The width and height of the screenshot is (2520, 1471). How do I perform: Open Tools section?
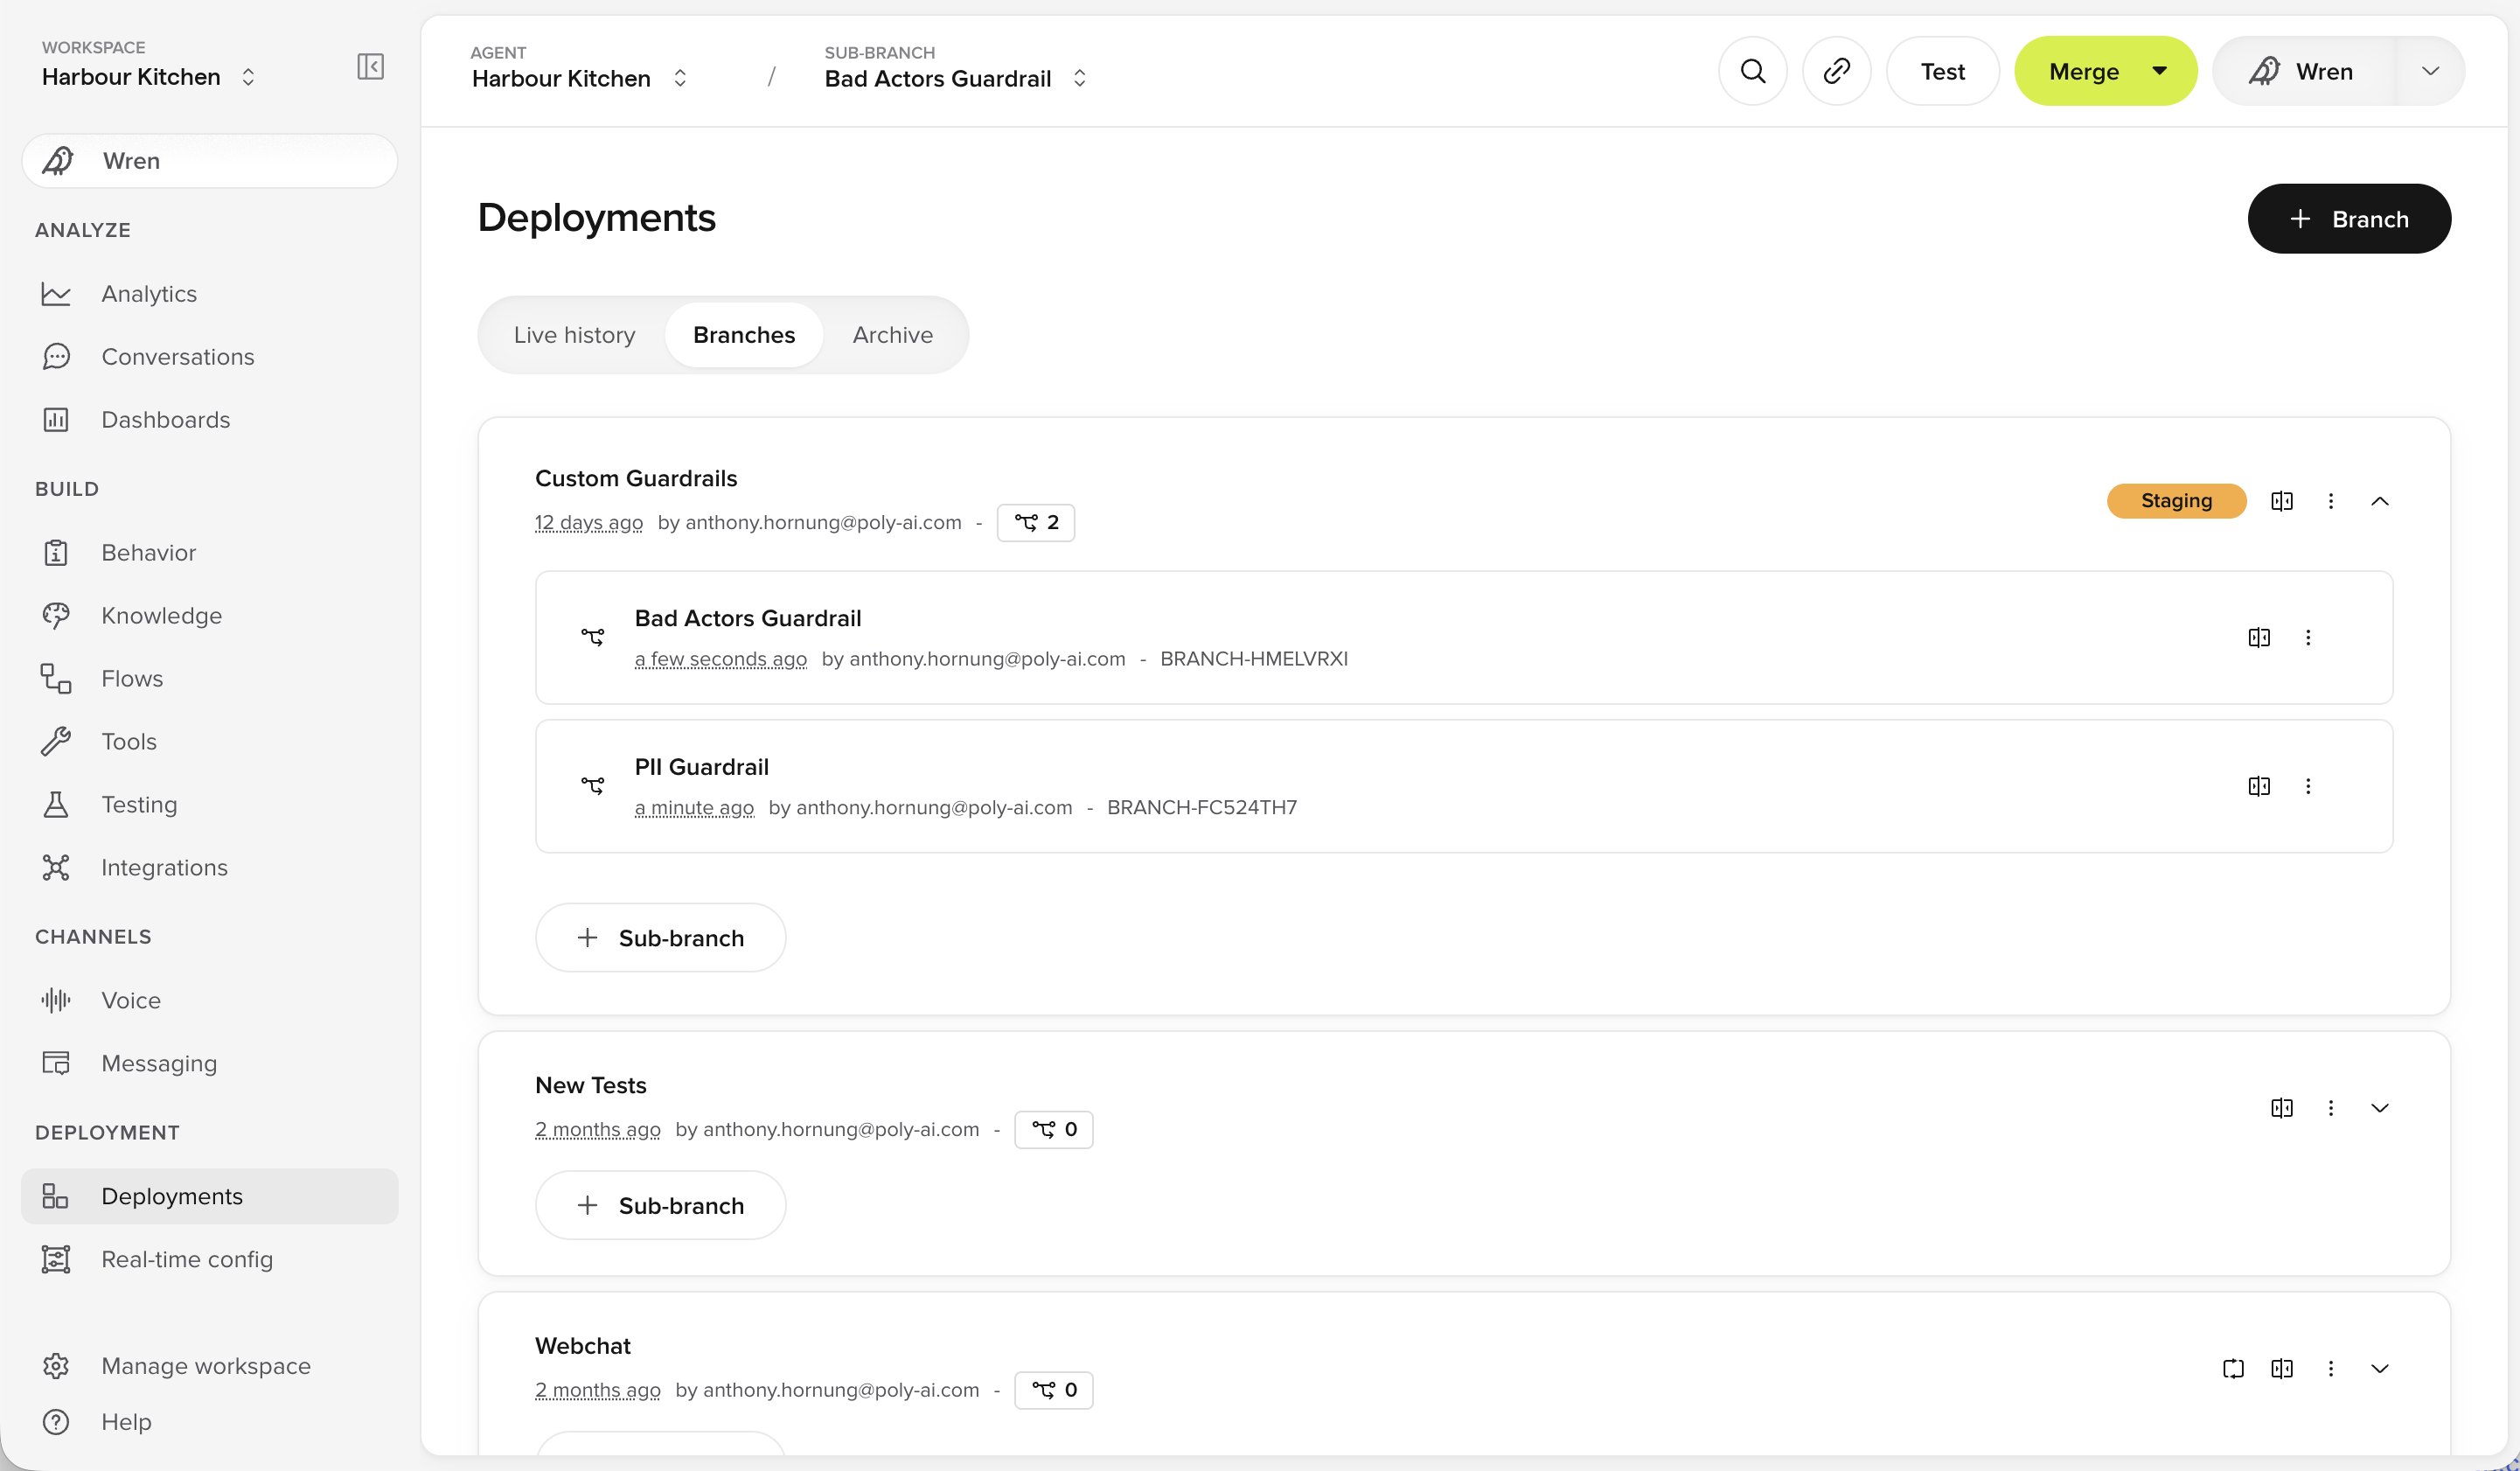(x=210, y=742)
